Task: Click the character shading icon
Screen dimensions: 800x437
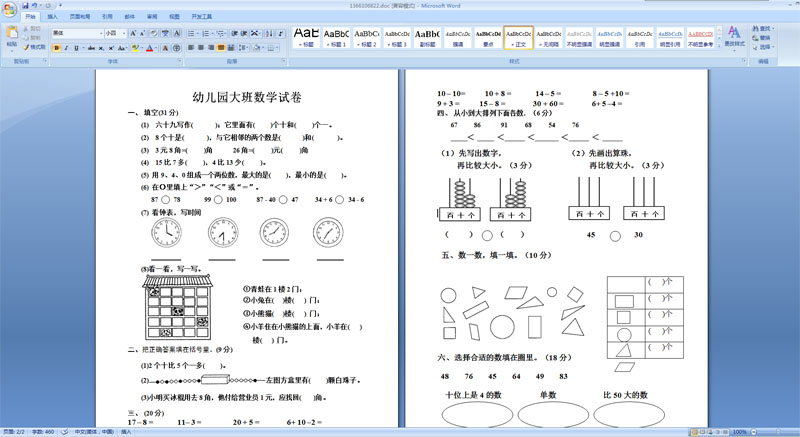Action: point(165,48)
